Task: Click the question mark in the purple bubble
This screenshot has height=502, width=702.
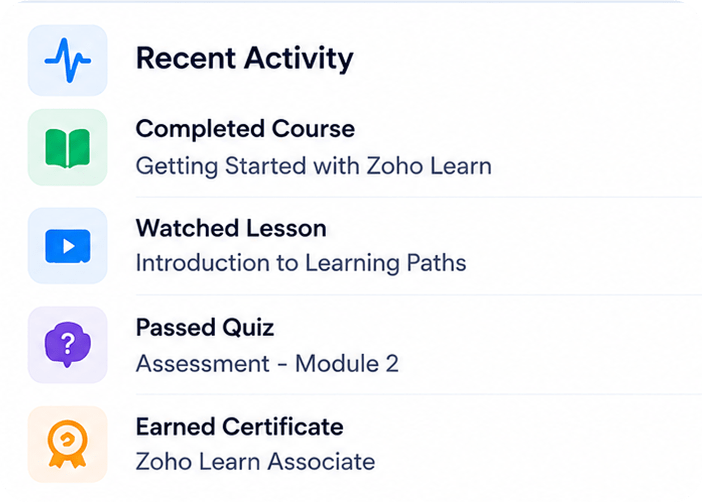Action: pos(68,343)
